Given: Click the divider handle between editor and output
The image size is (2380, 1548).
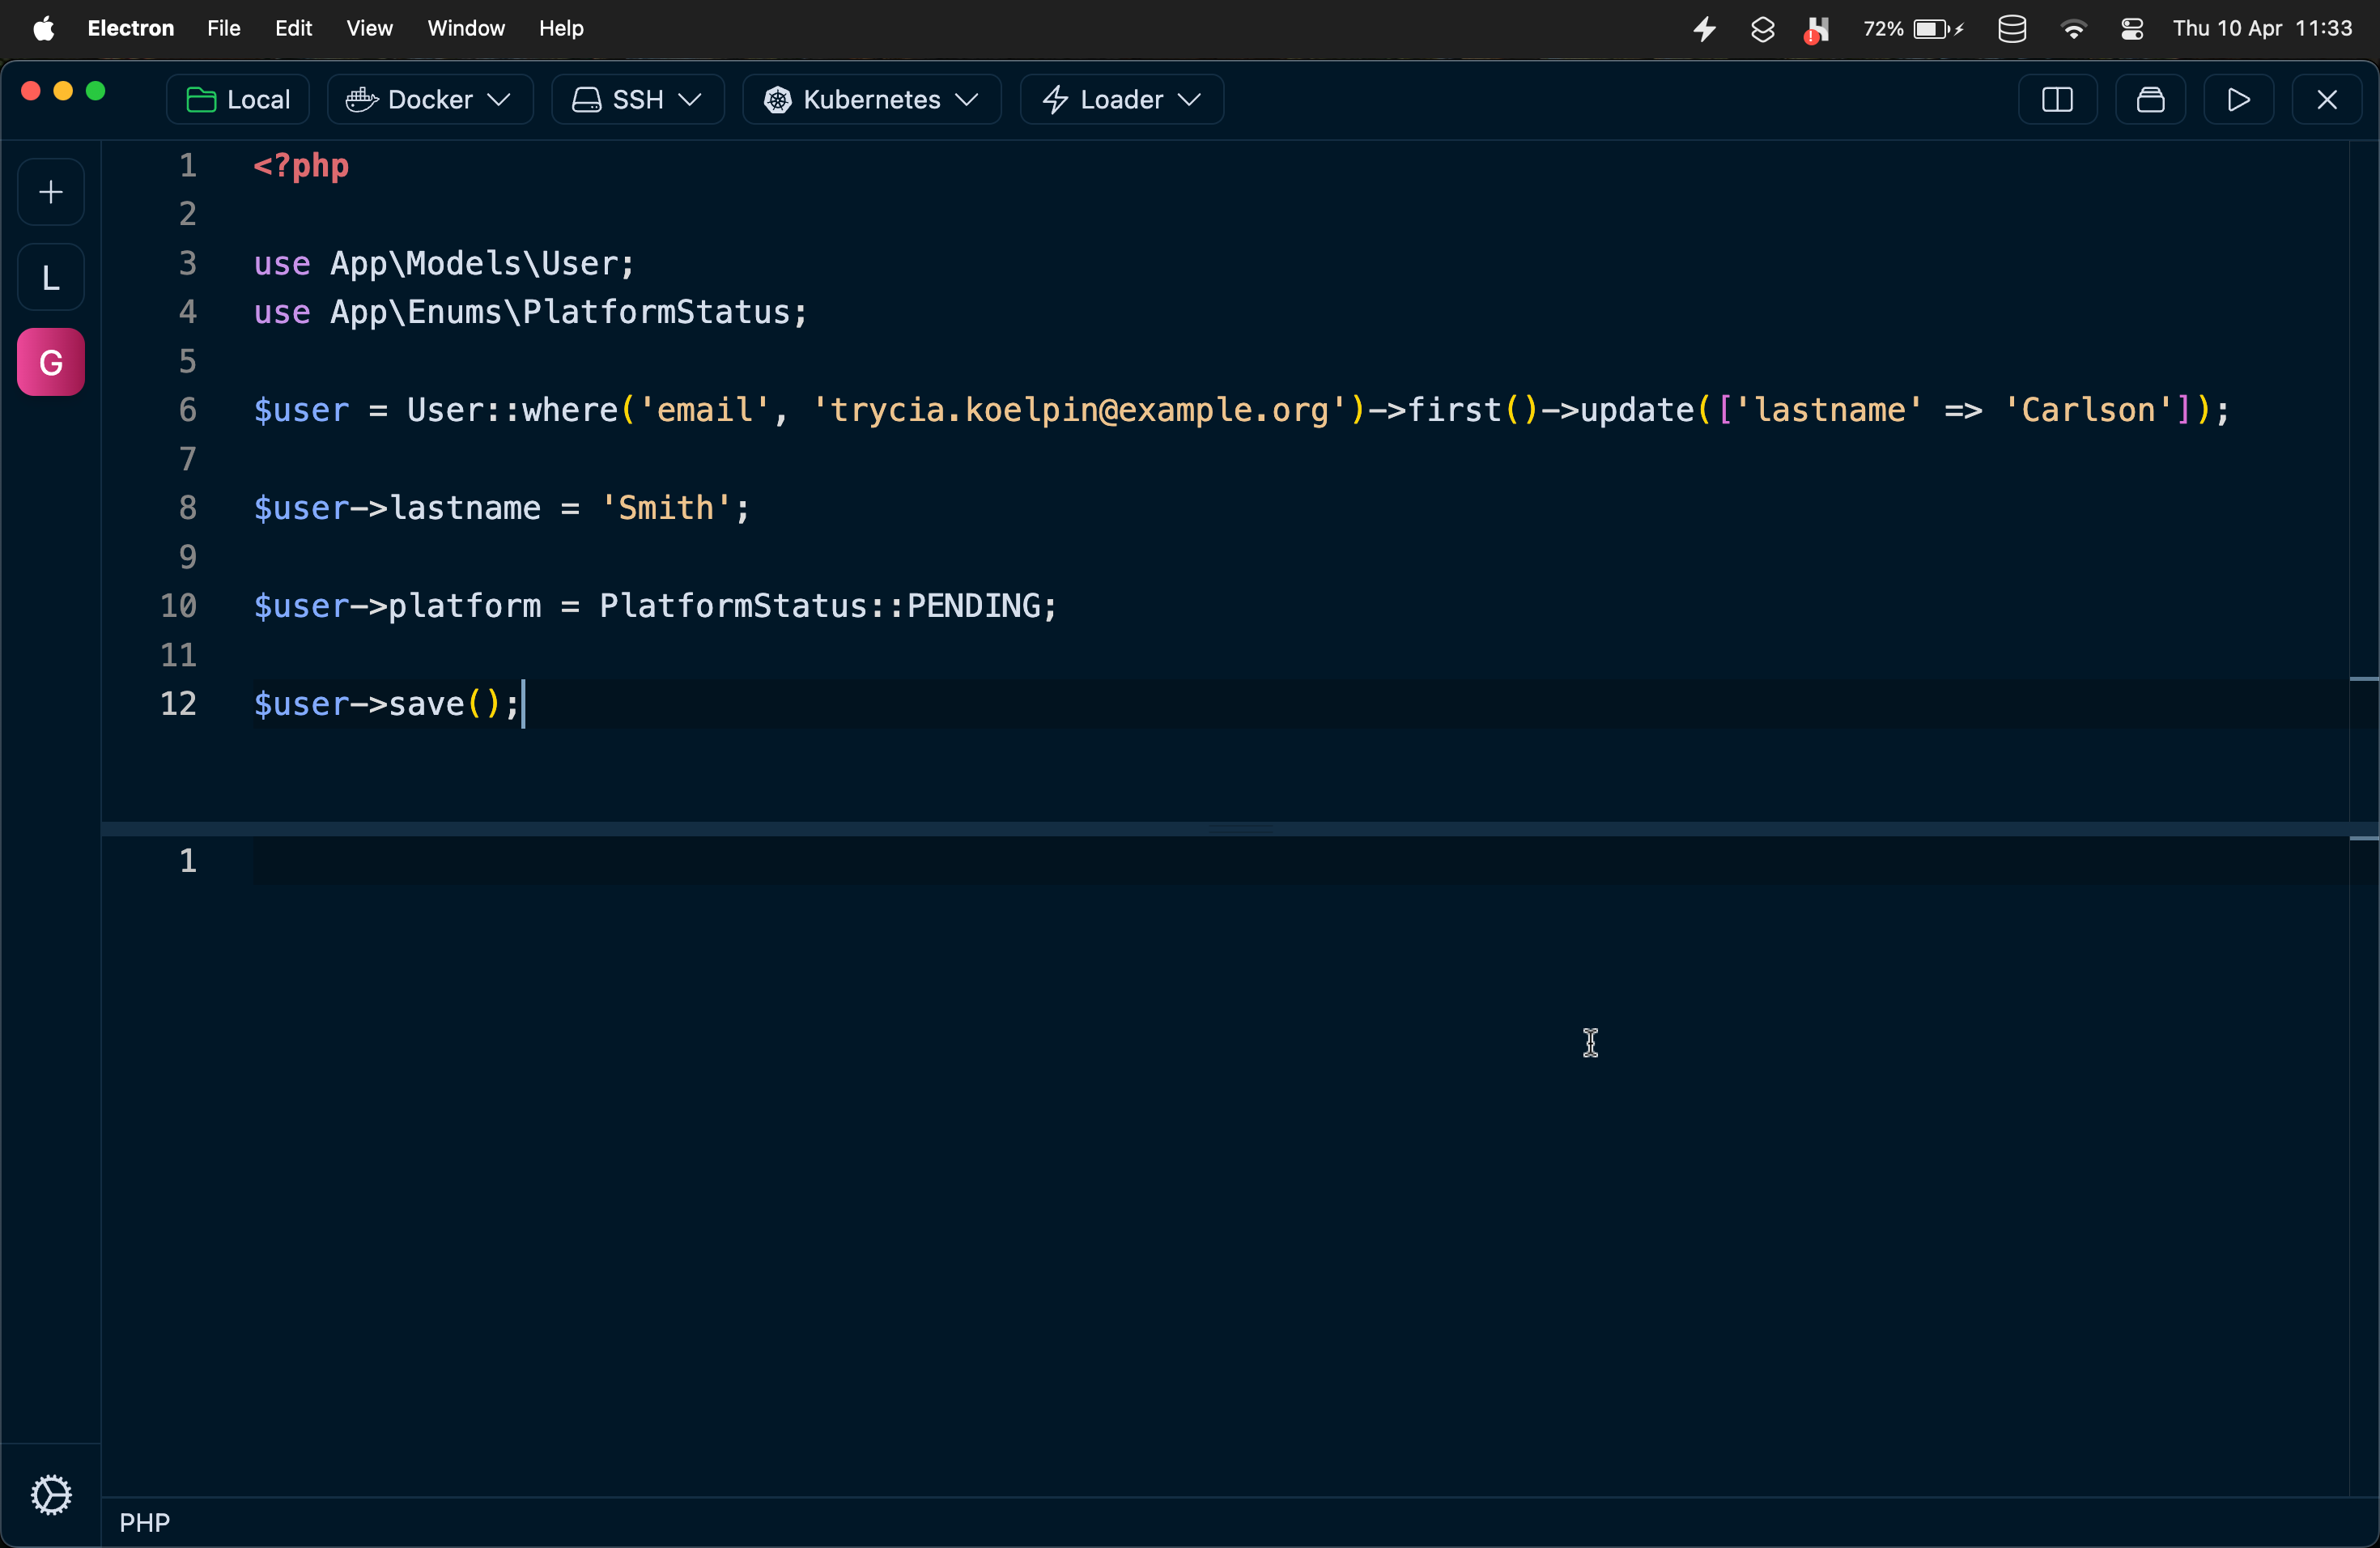Looking at the screenshot, I should (x=1239, y=829).
